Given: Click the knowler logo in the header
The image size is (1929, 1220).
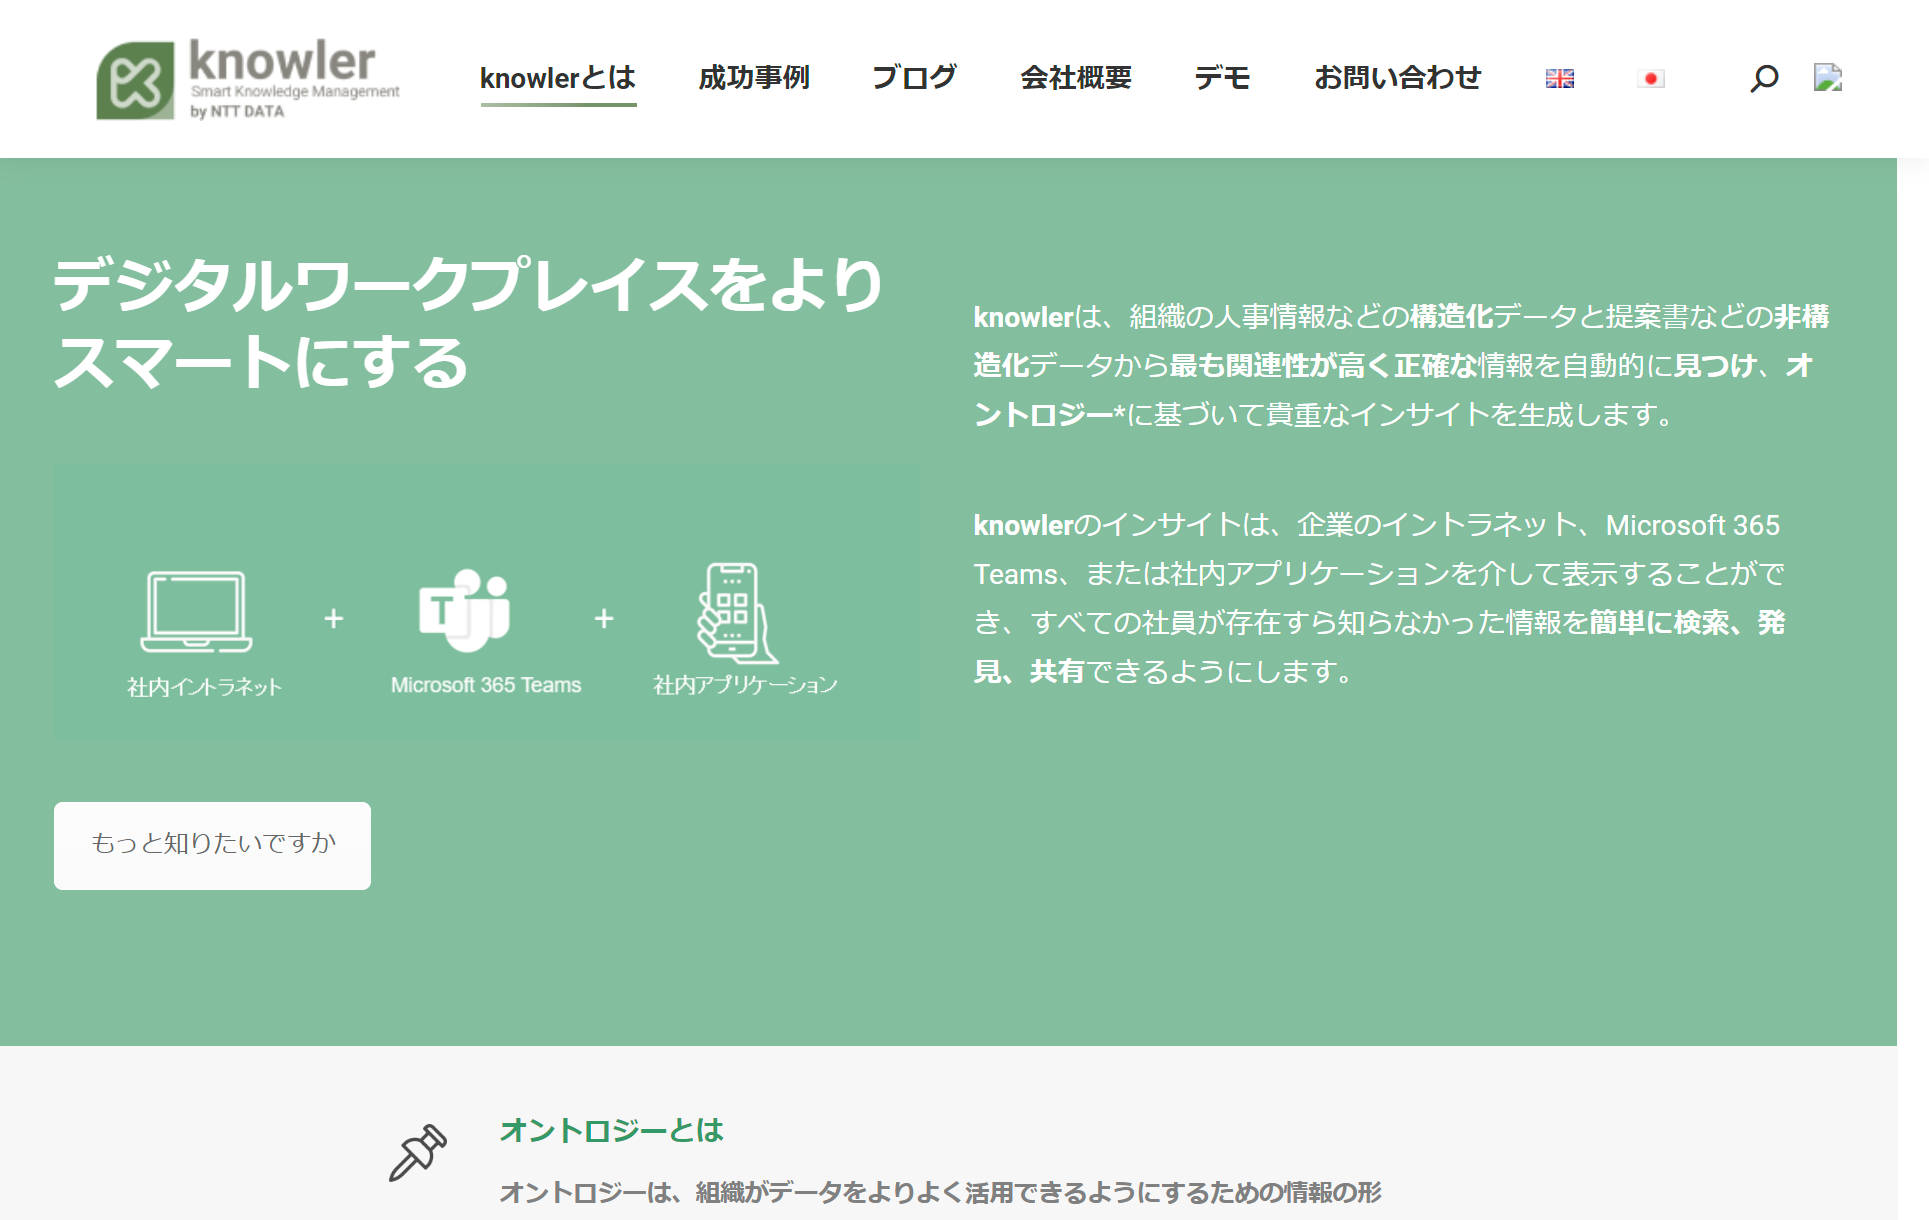Looking at the screenshot, I should pyautogui.click(x=248, y=79).
